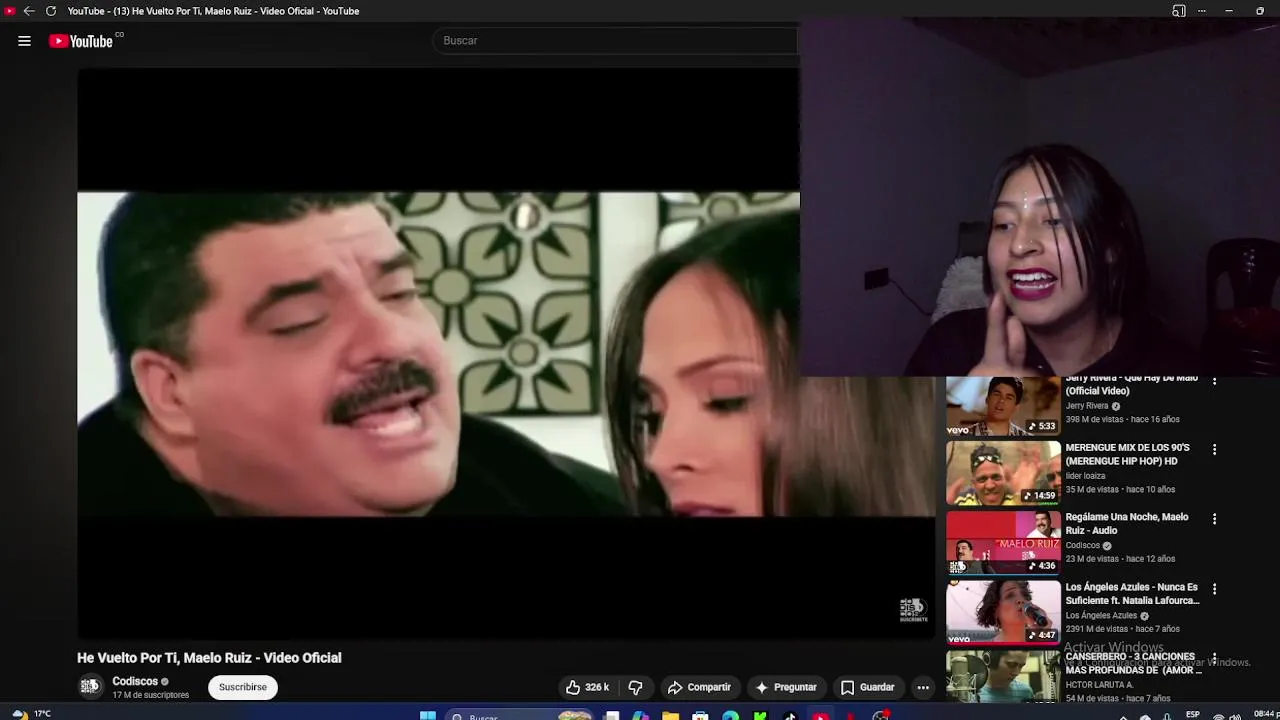This screenshot has height=720, width=1280.
Task: Open the Codiscos channel name link
Action: click(x=135, y=681)
